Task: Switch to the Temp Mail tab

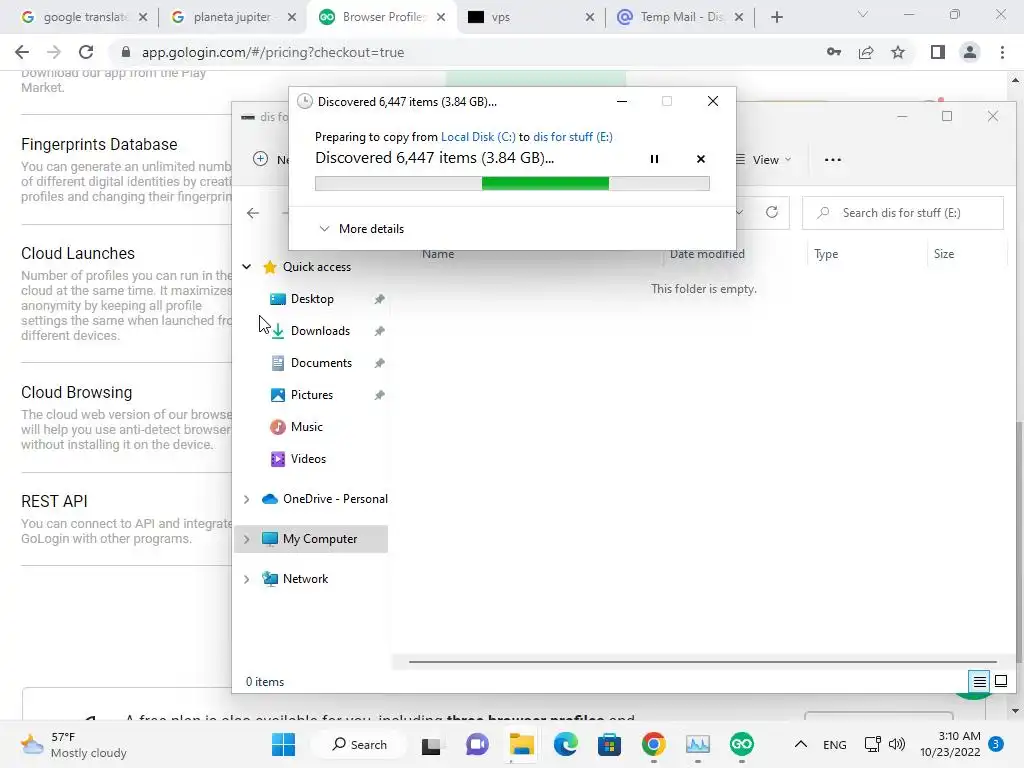Action: 682,17
